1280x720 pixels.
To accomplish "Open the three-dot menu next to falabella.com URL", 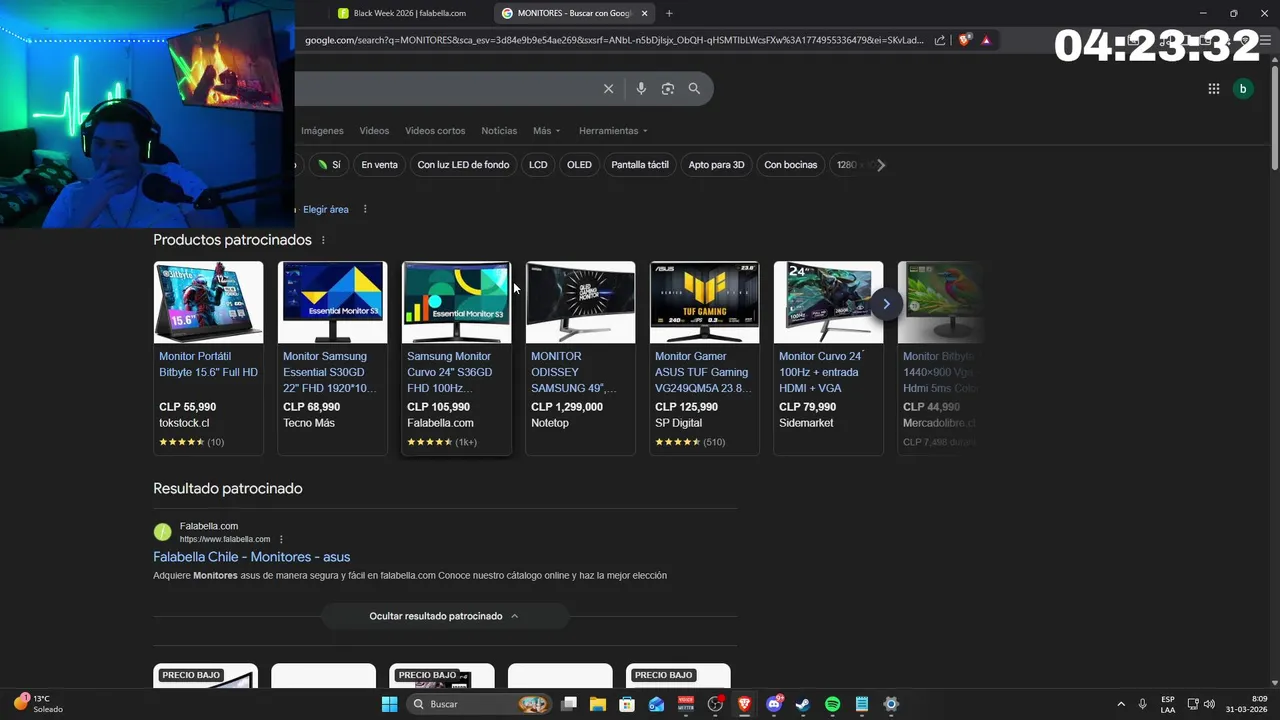I will click(x=281, y=540).
